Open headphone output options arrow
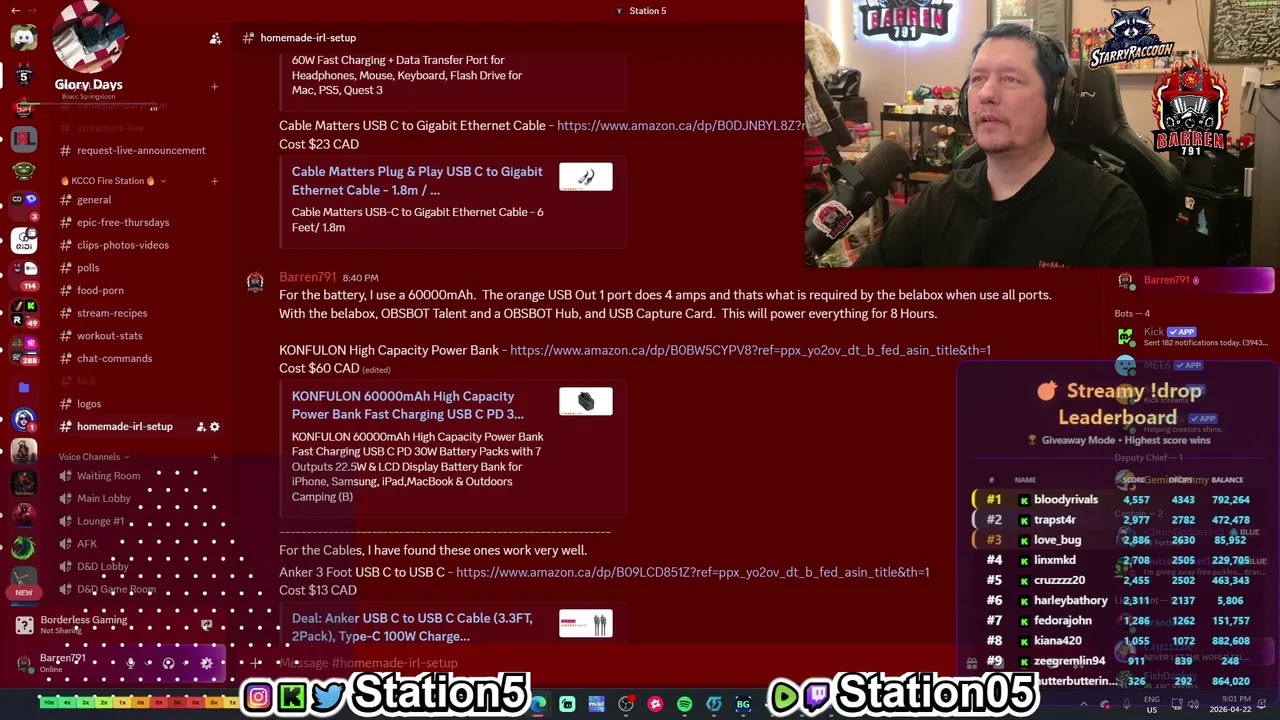Screen dimensions: 1280x720 pos(185,663)
